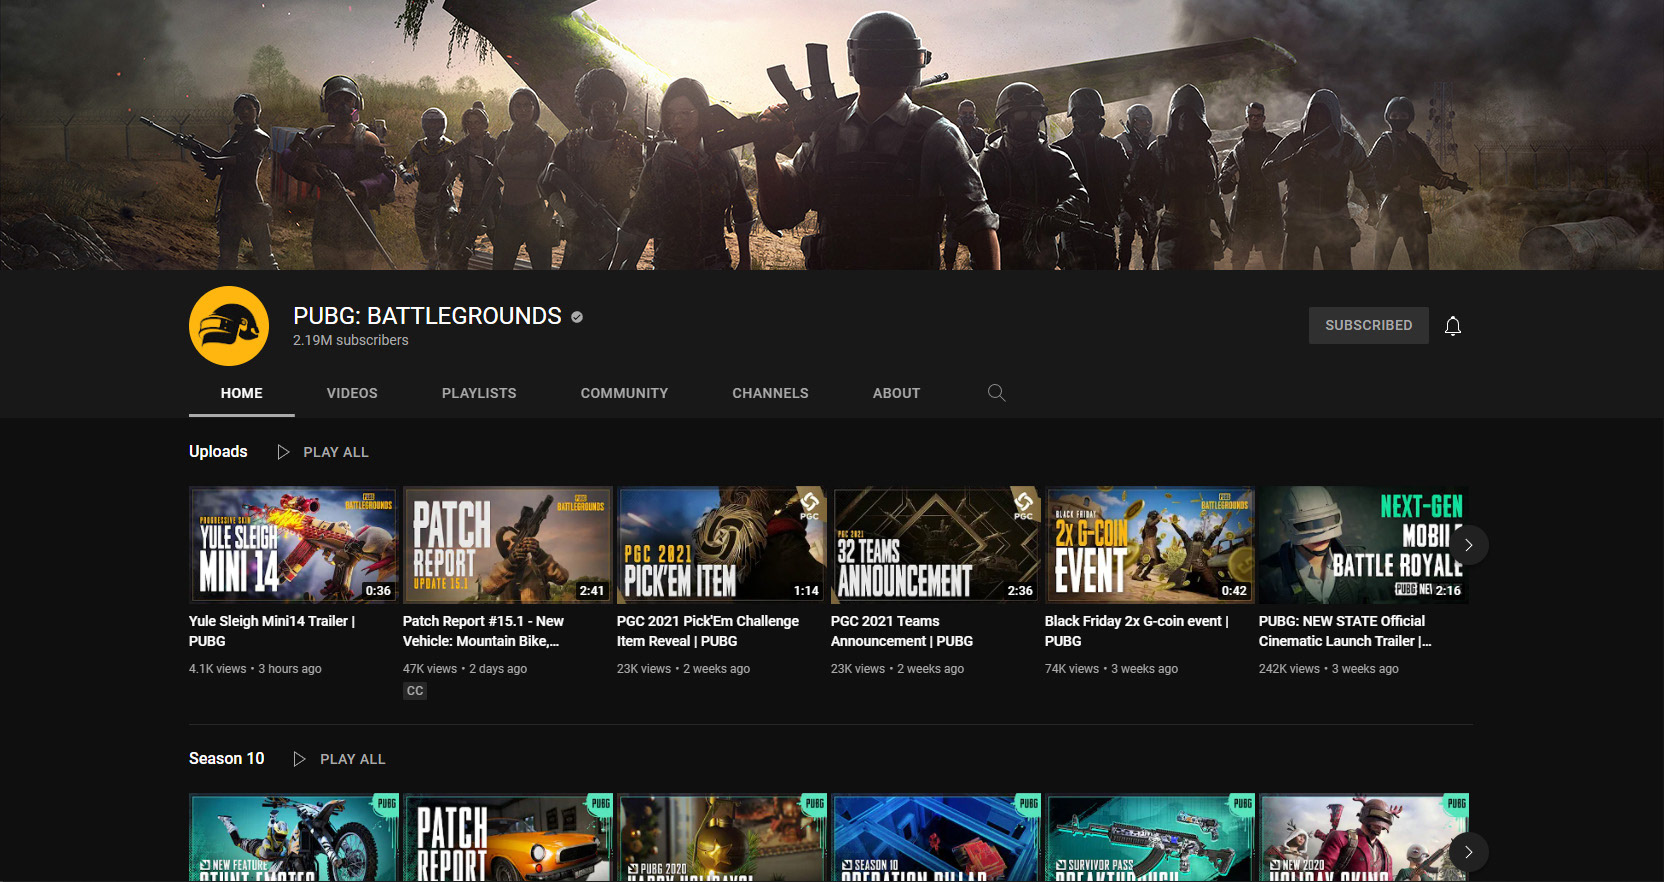Play the Survivor Pass rifle thumbnail
The width and height of the screenshot is (1664, 882).
[x=1149, y=838]
